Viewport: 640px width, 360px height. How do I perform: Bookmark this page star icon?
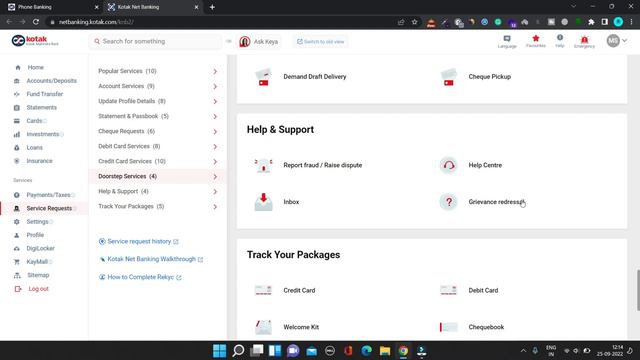point(415,22)
